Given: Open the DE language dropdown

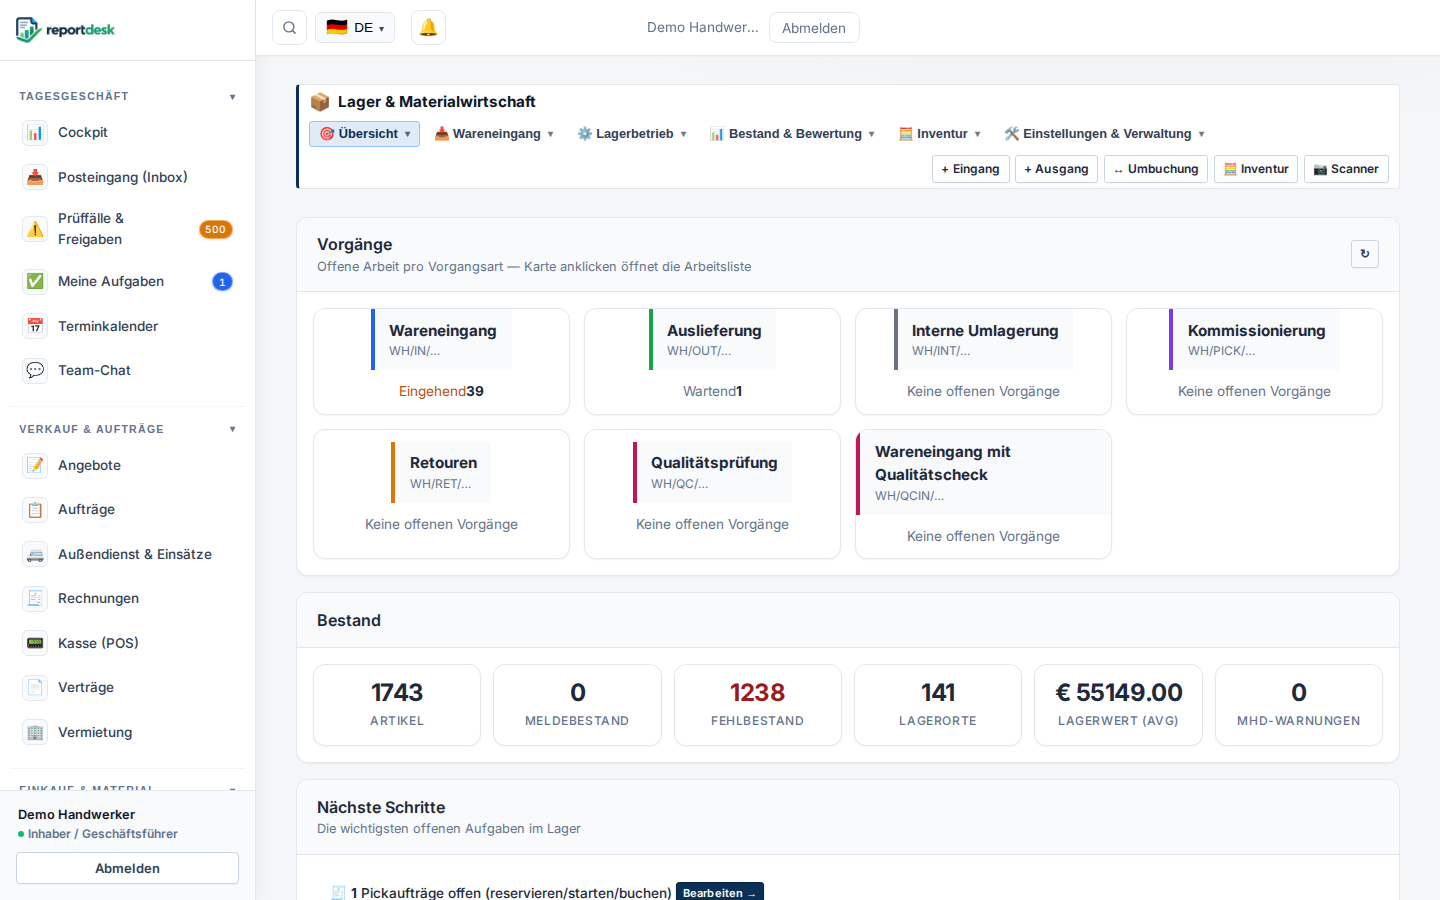Looking at the screenshot, I should pyautogui.click(x=355, y=28).
